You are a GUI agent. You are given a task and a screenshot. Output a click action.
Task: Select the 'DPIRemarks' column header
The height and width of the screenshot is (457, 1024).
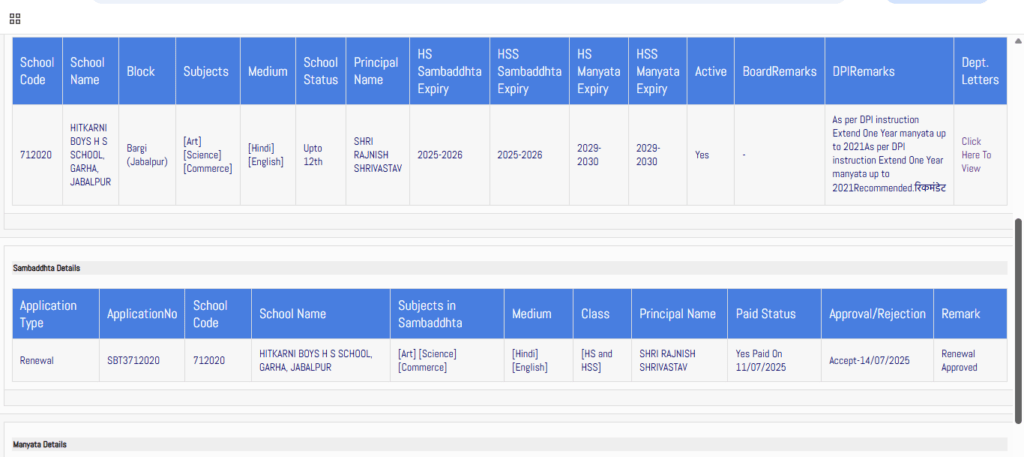[863, 72]
